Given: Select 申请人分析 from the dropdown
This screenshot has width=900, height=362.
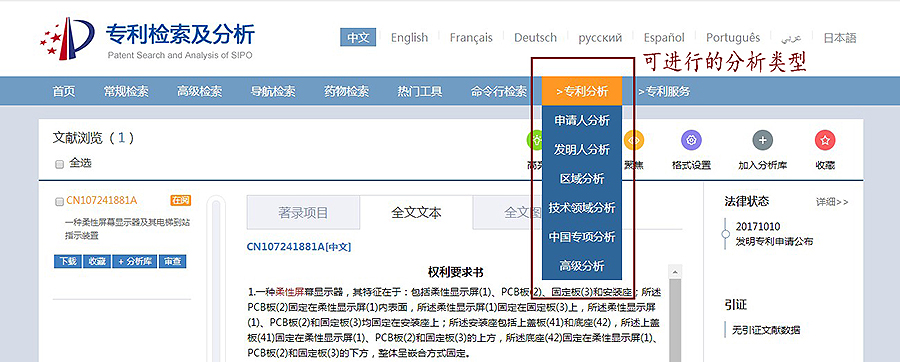Looking at the screenshot, I should click(x=581, y=120).
